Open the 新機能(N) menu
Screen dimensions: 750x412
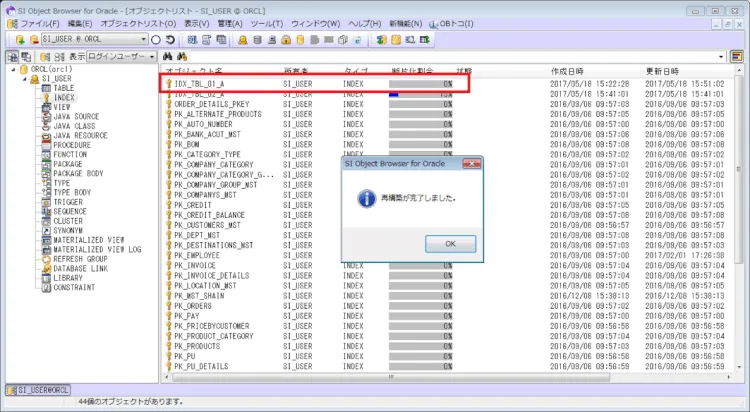[406, 23]
